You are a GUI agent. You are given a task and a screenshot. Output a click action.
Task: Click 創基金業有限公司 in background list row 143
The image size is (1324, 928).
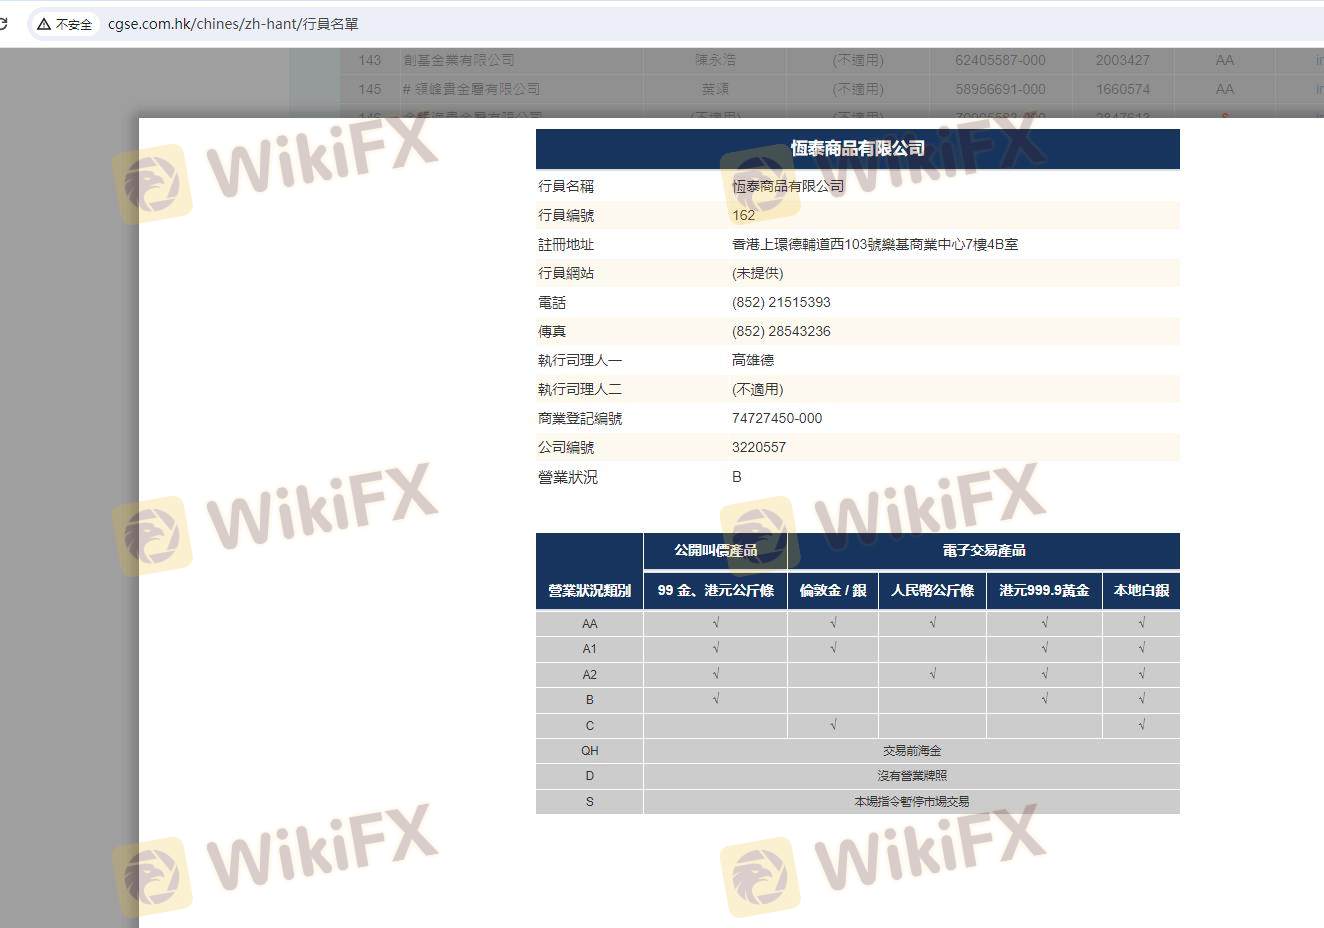[x=459, y=60]
